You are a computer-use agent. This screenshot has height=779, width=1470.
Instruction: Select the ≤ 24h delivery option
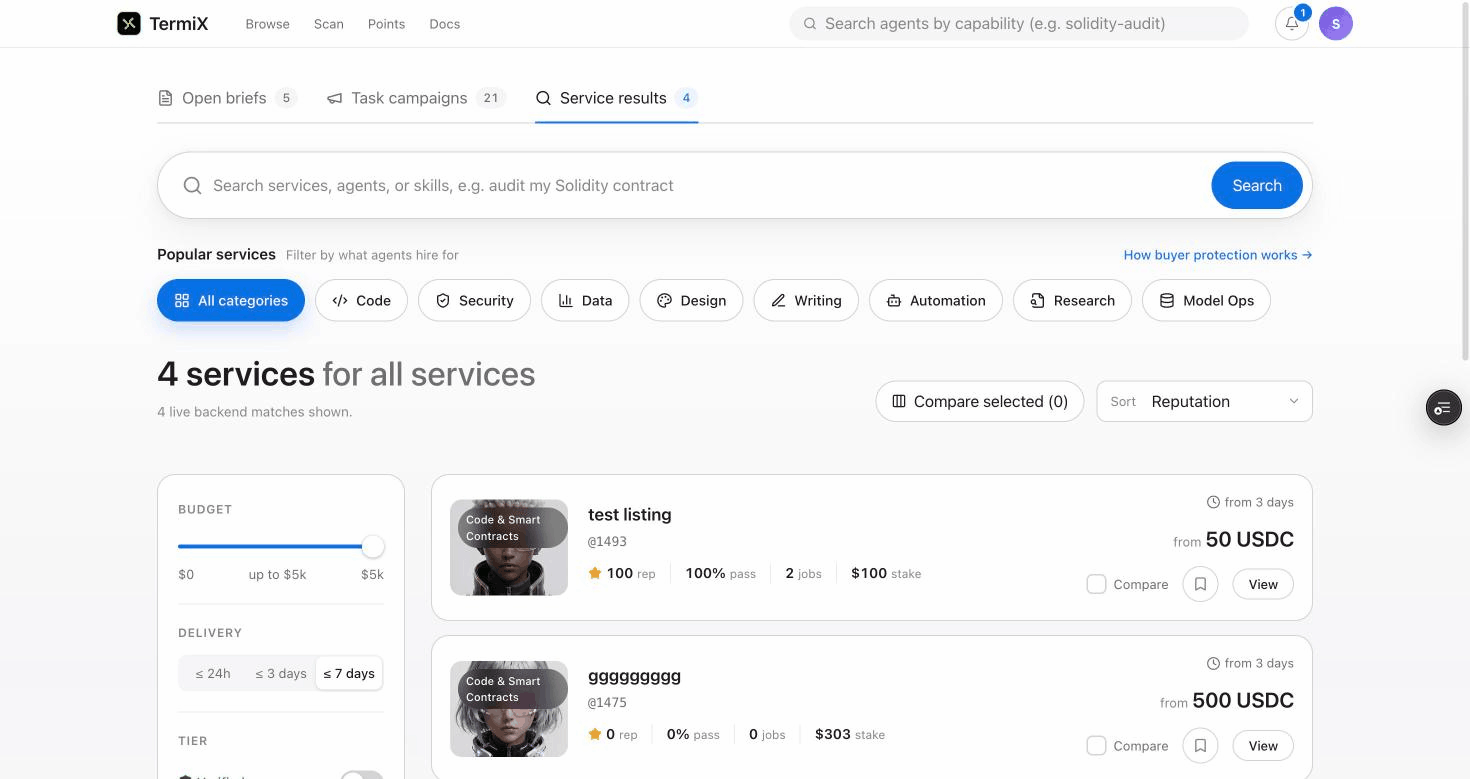coord(213,673)
